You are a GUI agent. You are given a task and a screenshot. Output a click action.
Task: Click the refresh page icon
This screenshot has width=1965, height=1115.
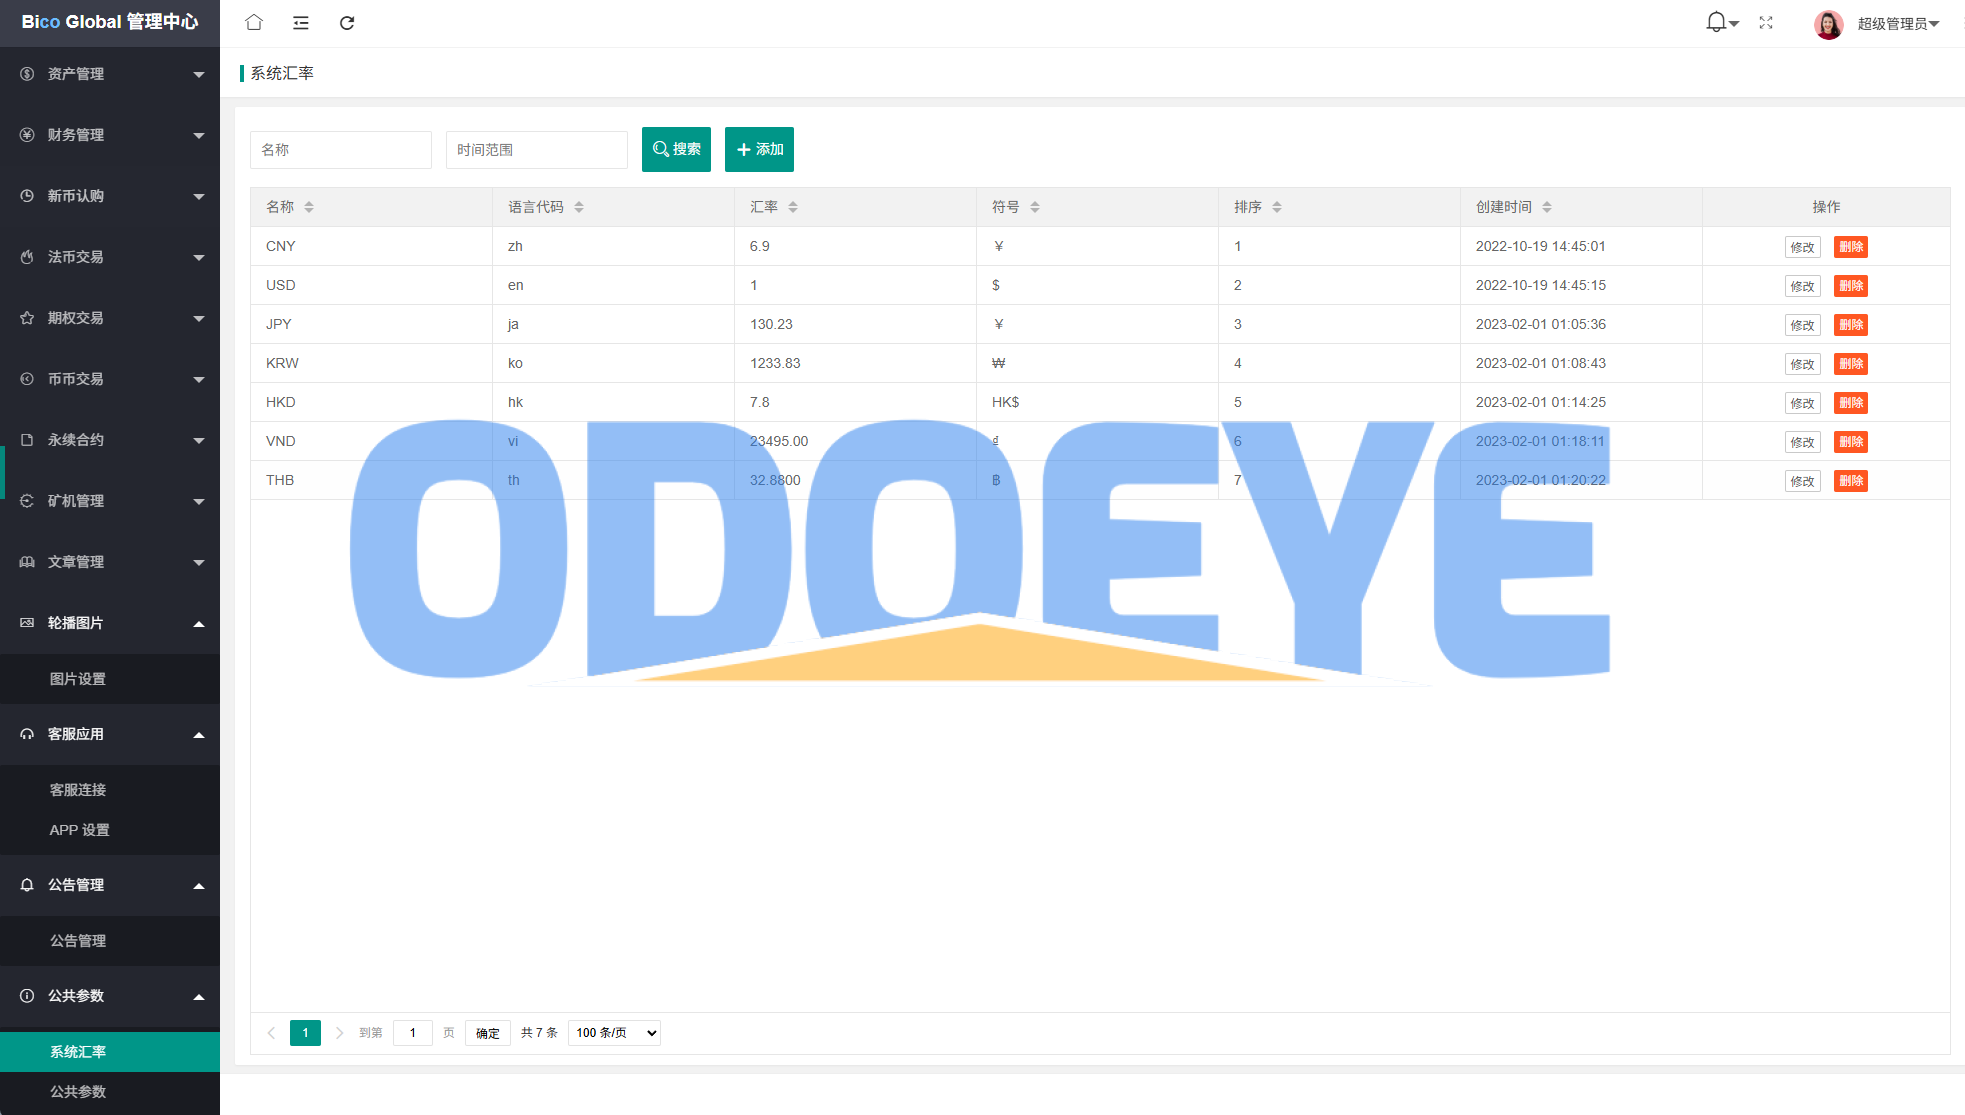click(347, 23)
